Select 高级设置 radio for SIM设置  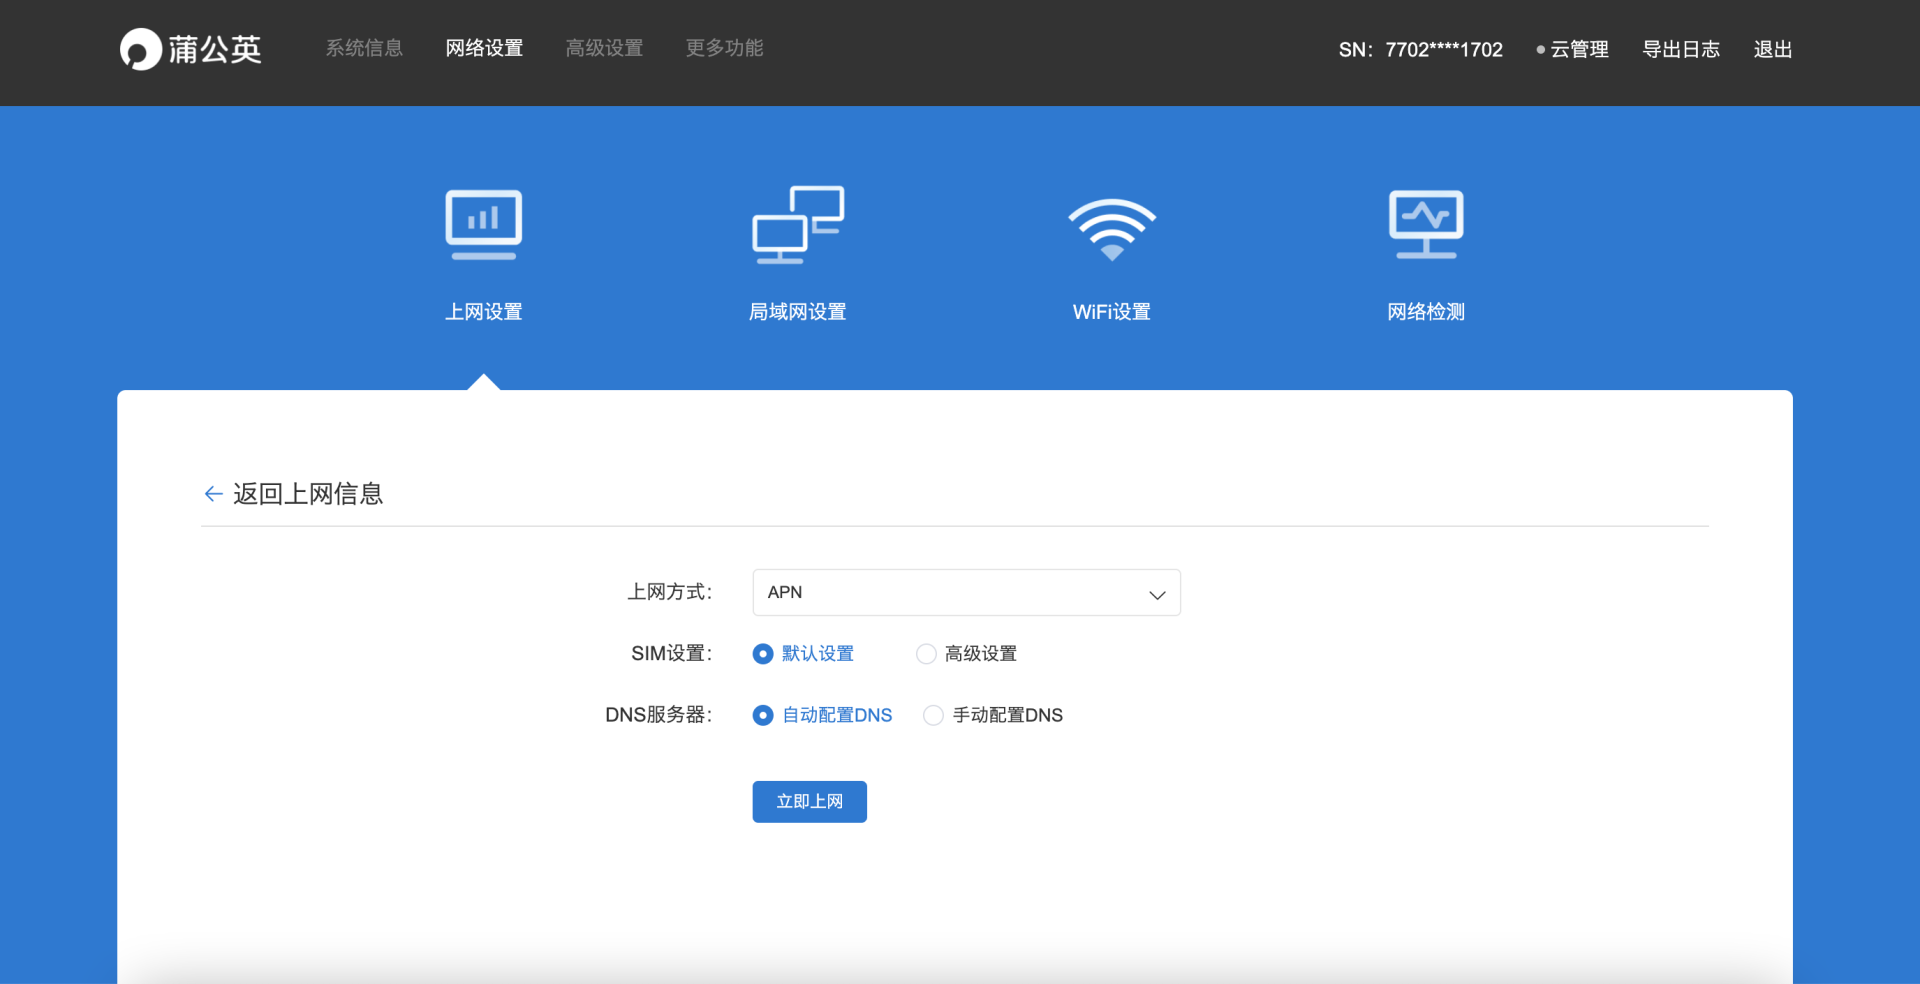click(x=926, y=654)
